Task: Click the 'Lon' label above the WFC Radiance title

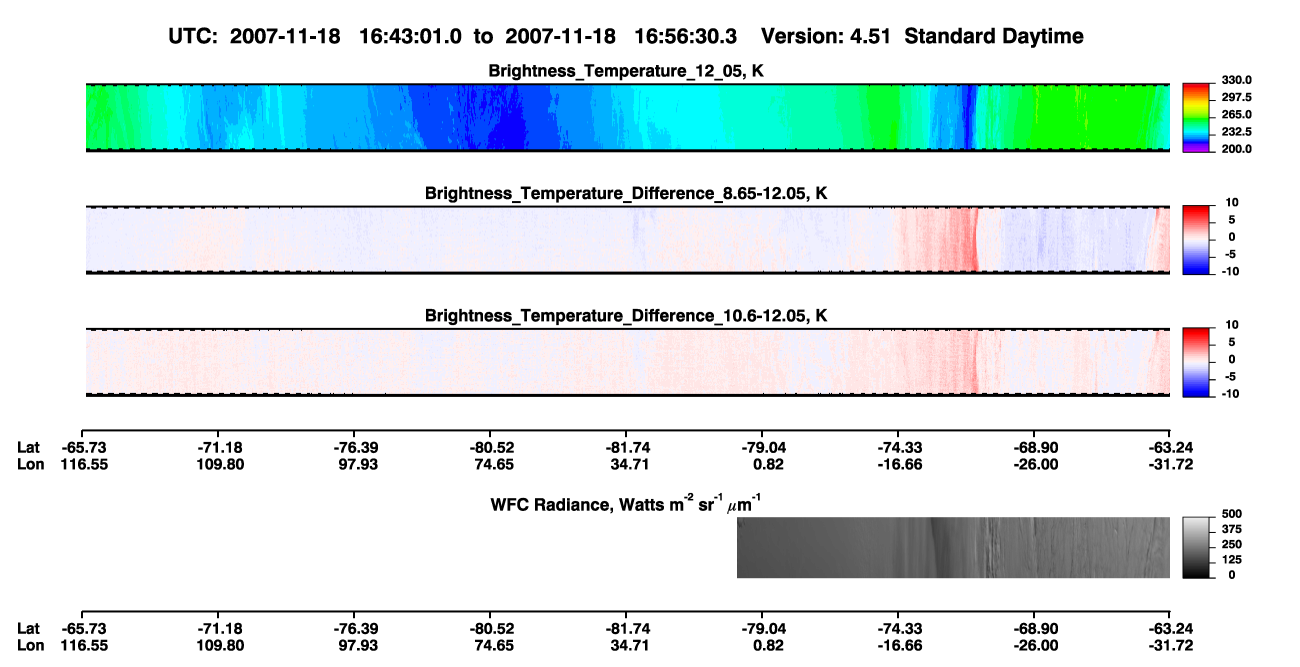Action: coord(30,464)
